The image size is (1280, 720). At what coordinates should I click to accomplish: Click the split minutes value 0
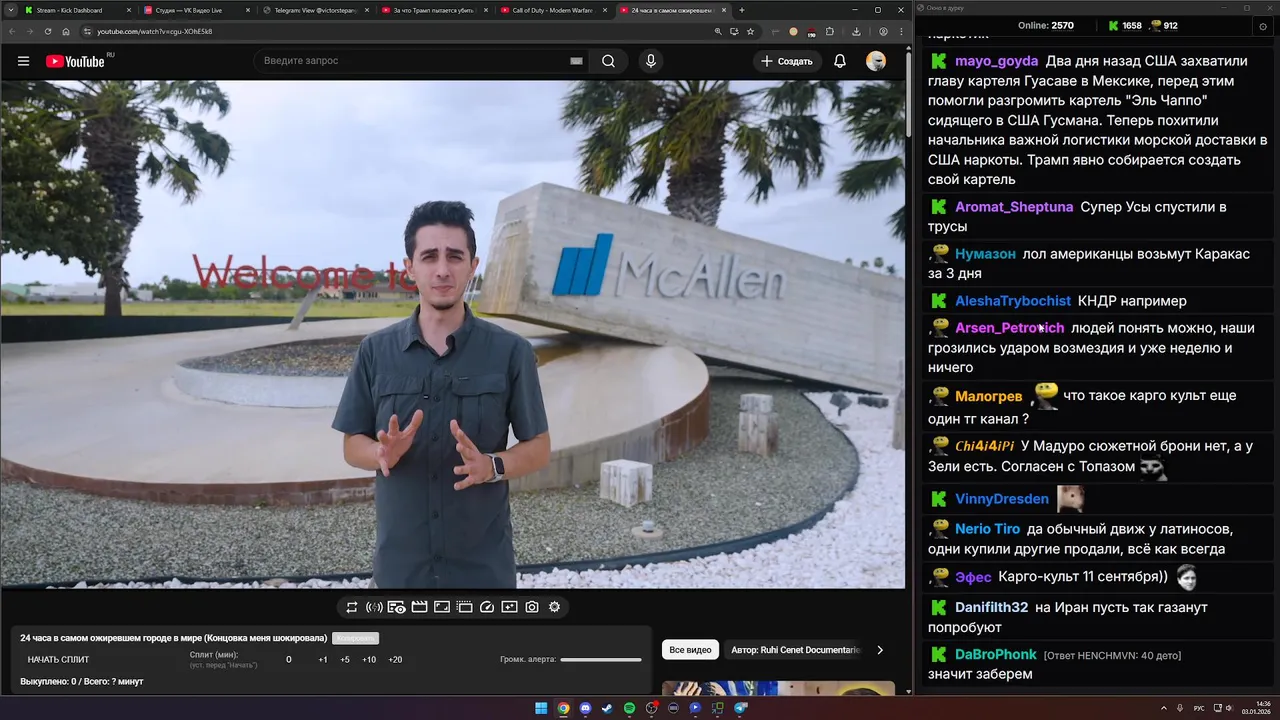pyautogui.click(x=289, y=660)
